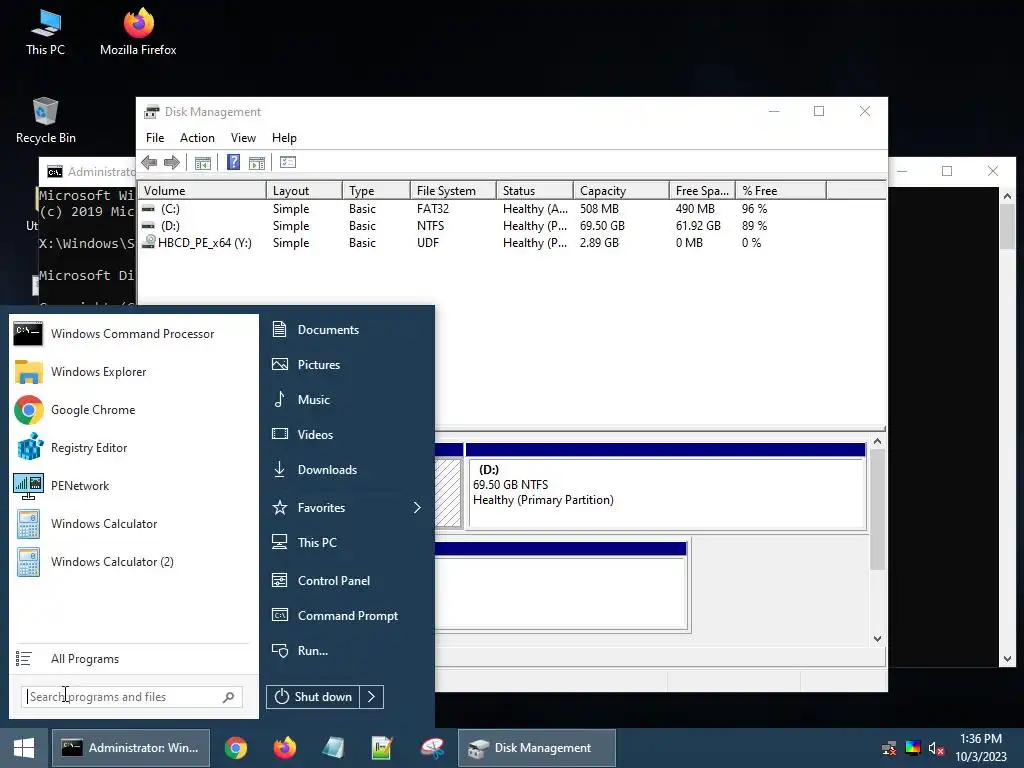
Task: Open the View menu in Disk Management
Action: point(243,138)
